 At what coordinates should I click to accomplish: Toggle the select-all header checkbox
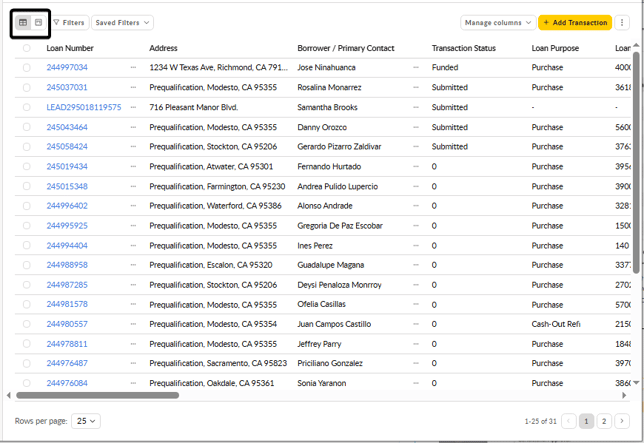pos(27,48)
